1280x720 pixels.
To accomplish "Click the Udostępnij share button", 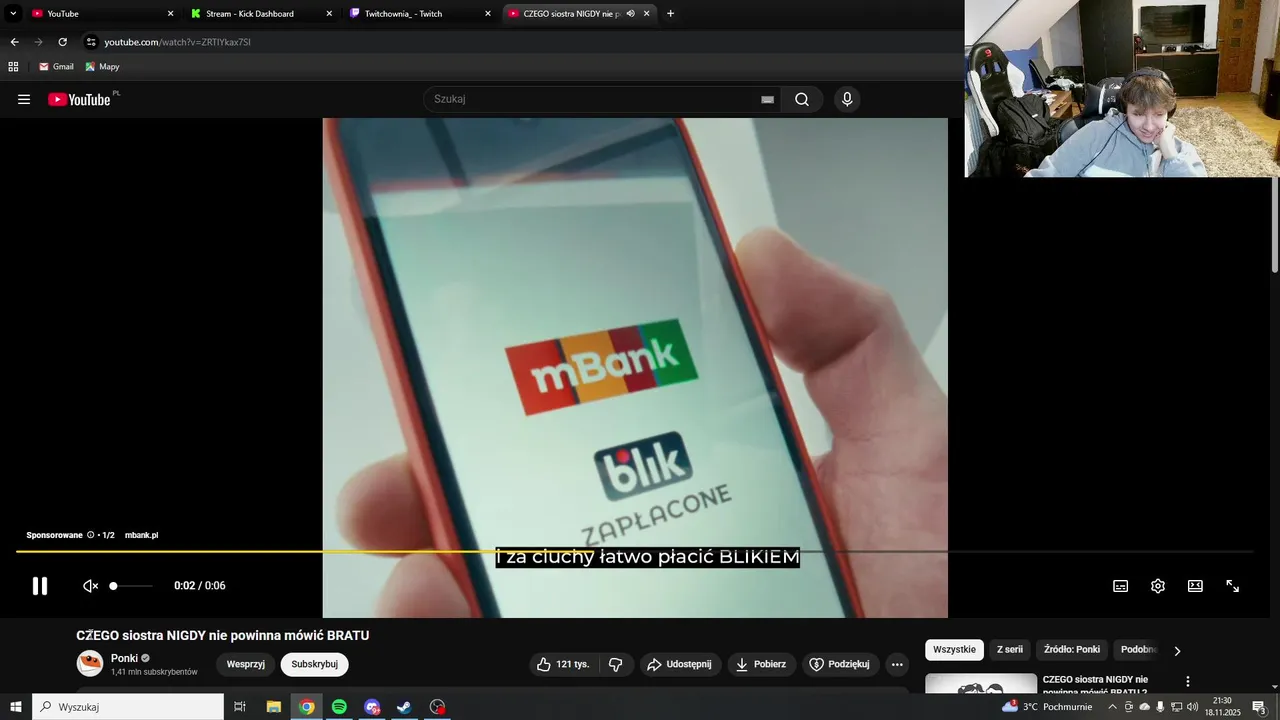I will tap(679, 664).
